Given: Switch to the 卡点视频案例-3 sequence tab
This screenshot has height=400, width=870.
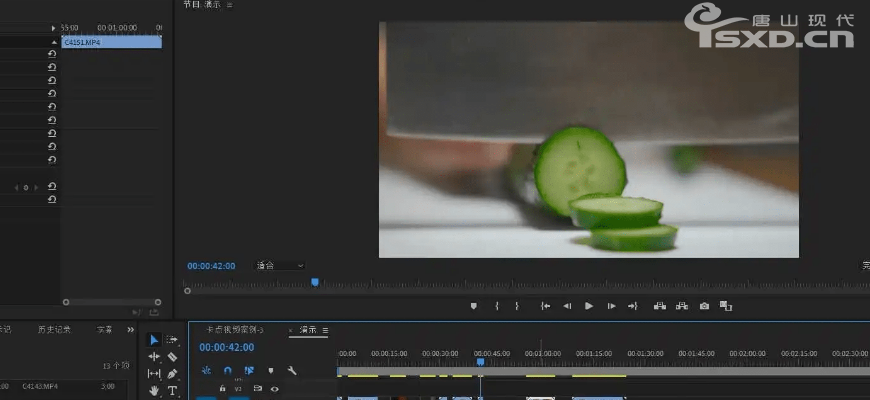Looking at the screenshot, I should click(234, 330).
